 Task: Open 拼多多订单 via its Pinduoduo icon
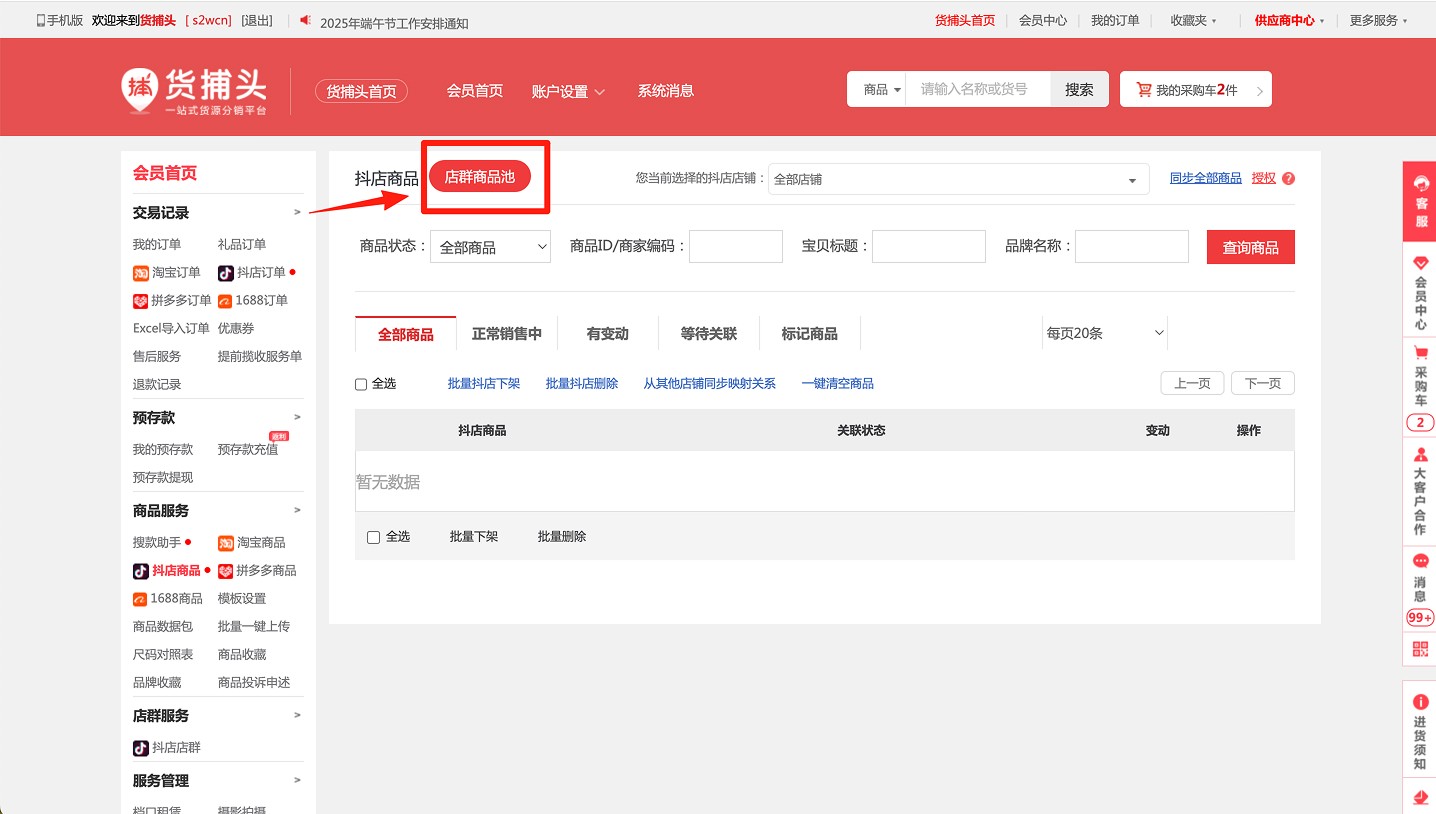pyautogui.click(x=141, y=301)
